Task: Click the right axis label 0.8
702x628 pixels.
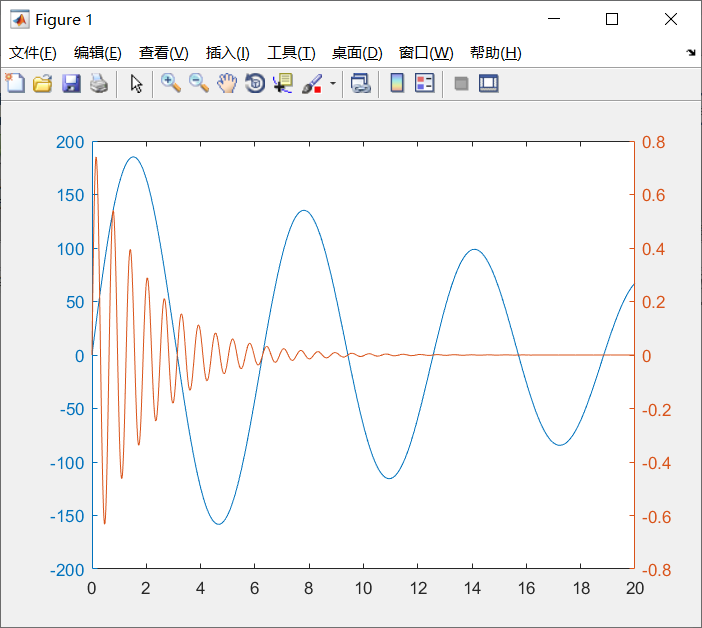Action: [654, 142]
